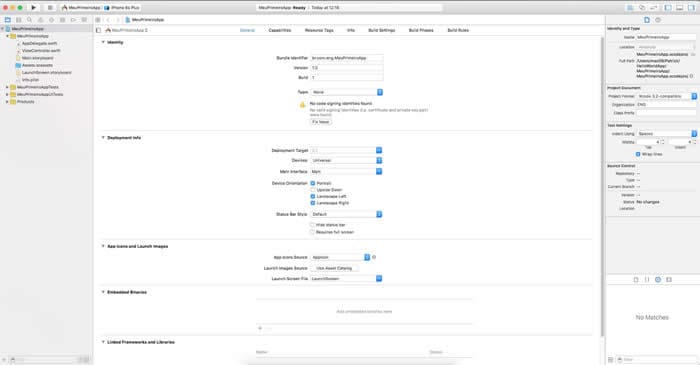Select the iPhone 6s Plus run destination
Image resolution: width=700 pixels, height=365 pixels.
122,8
